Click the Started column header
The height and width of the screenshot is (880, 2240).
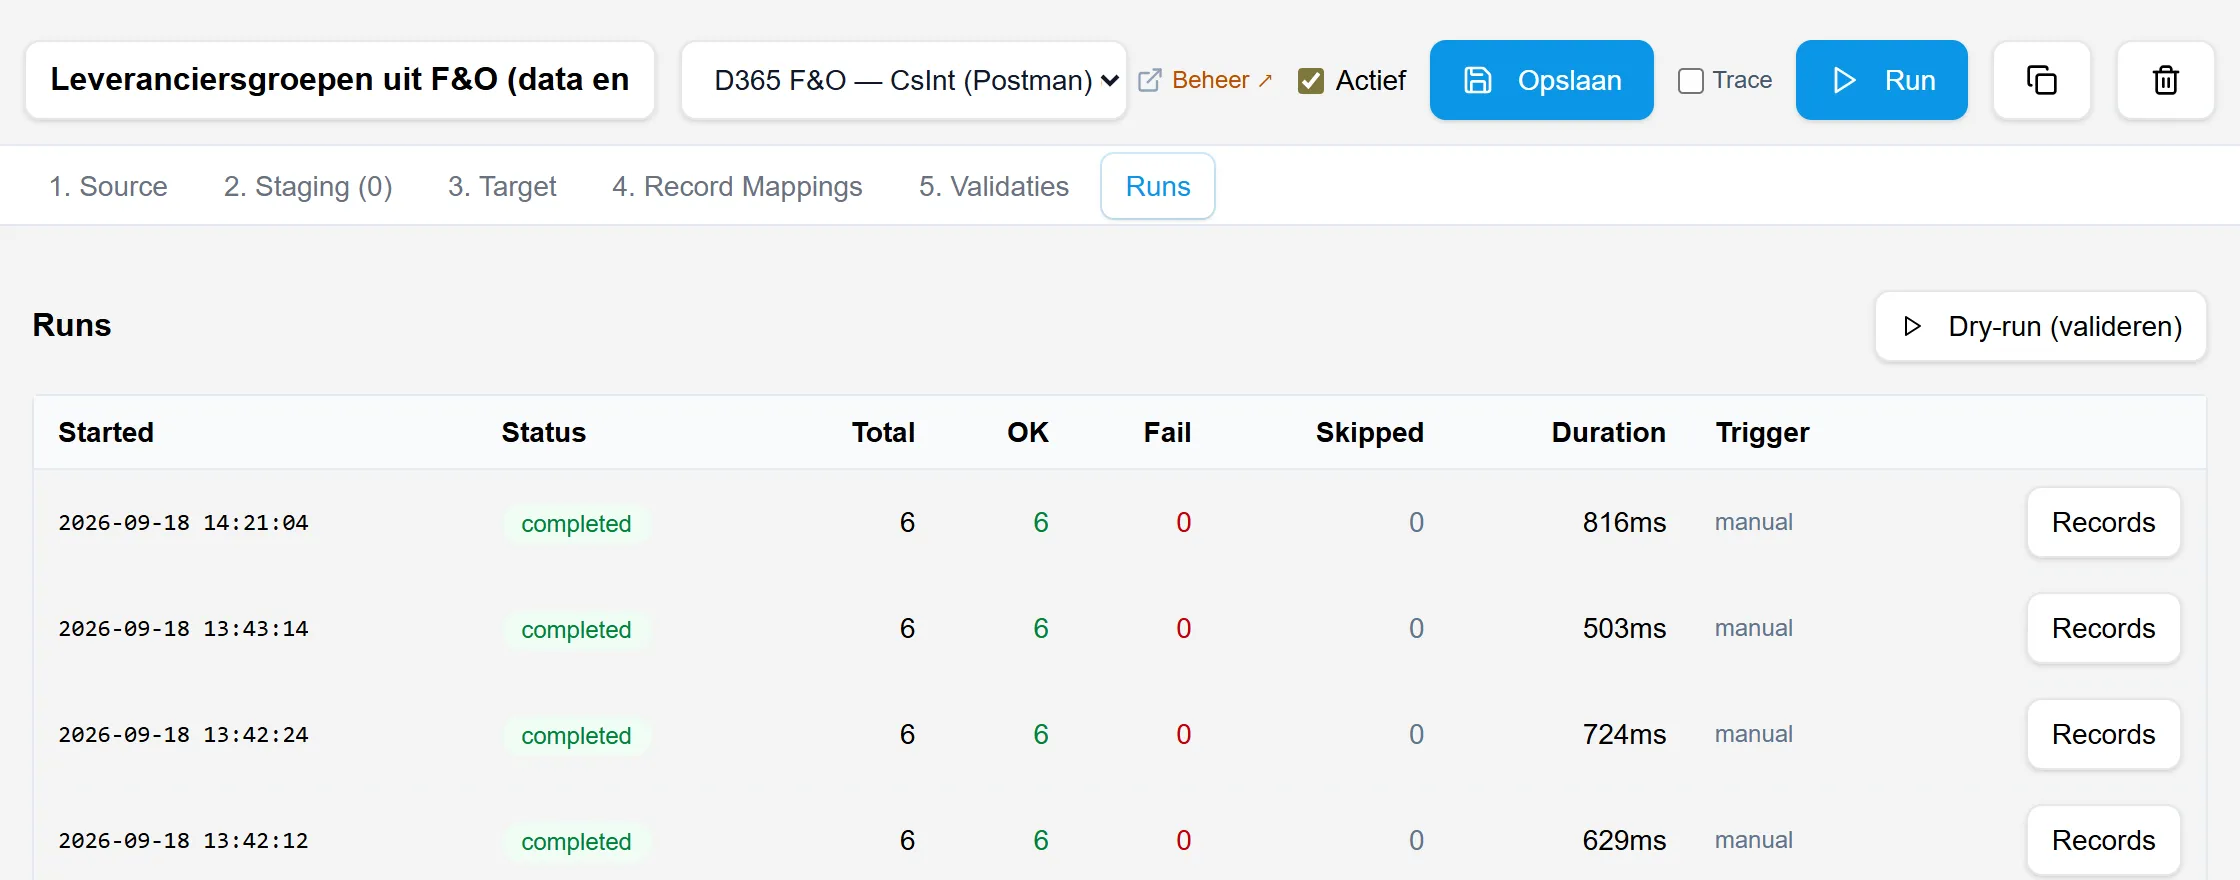(106, 432)
